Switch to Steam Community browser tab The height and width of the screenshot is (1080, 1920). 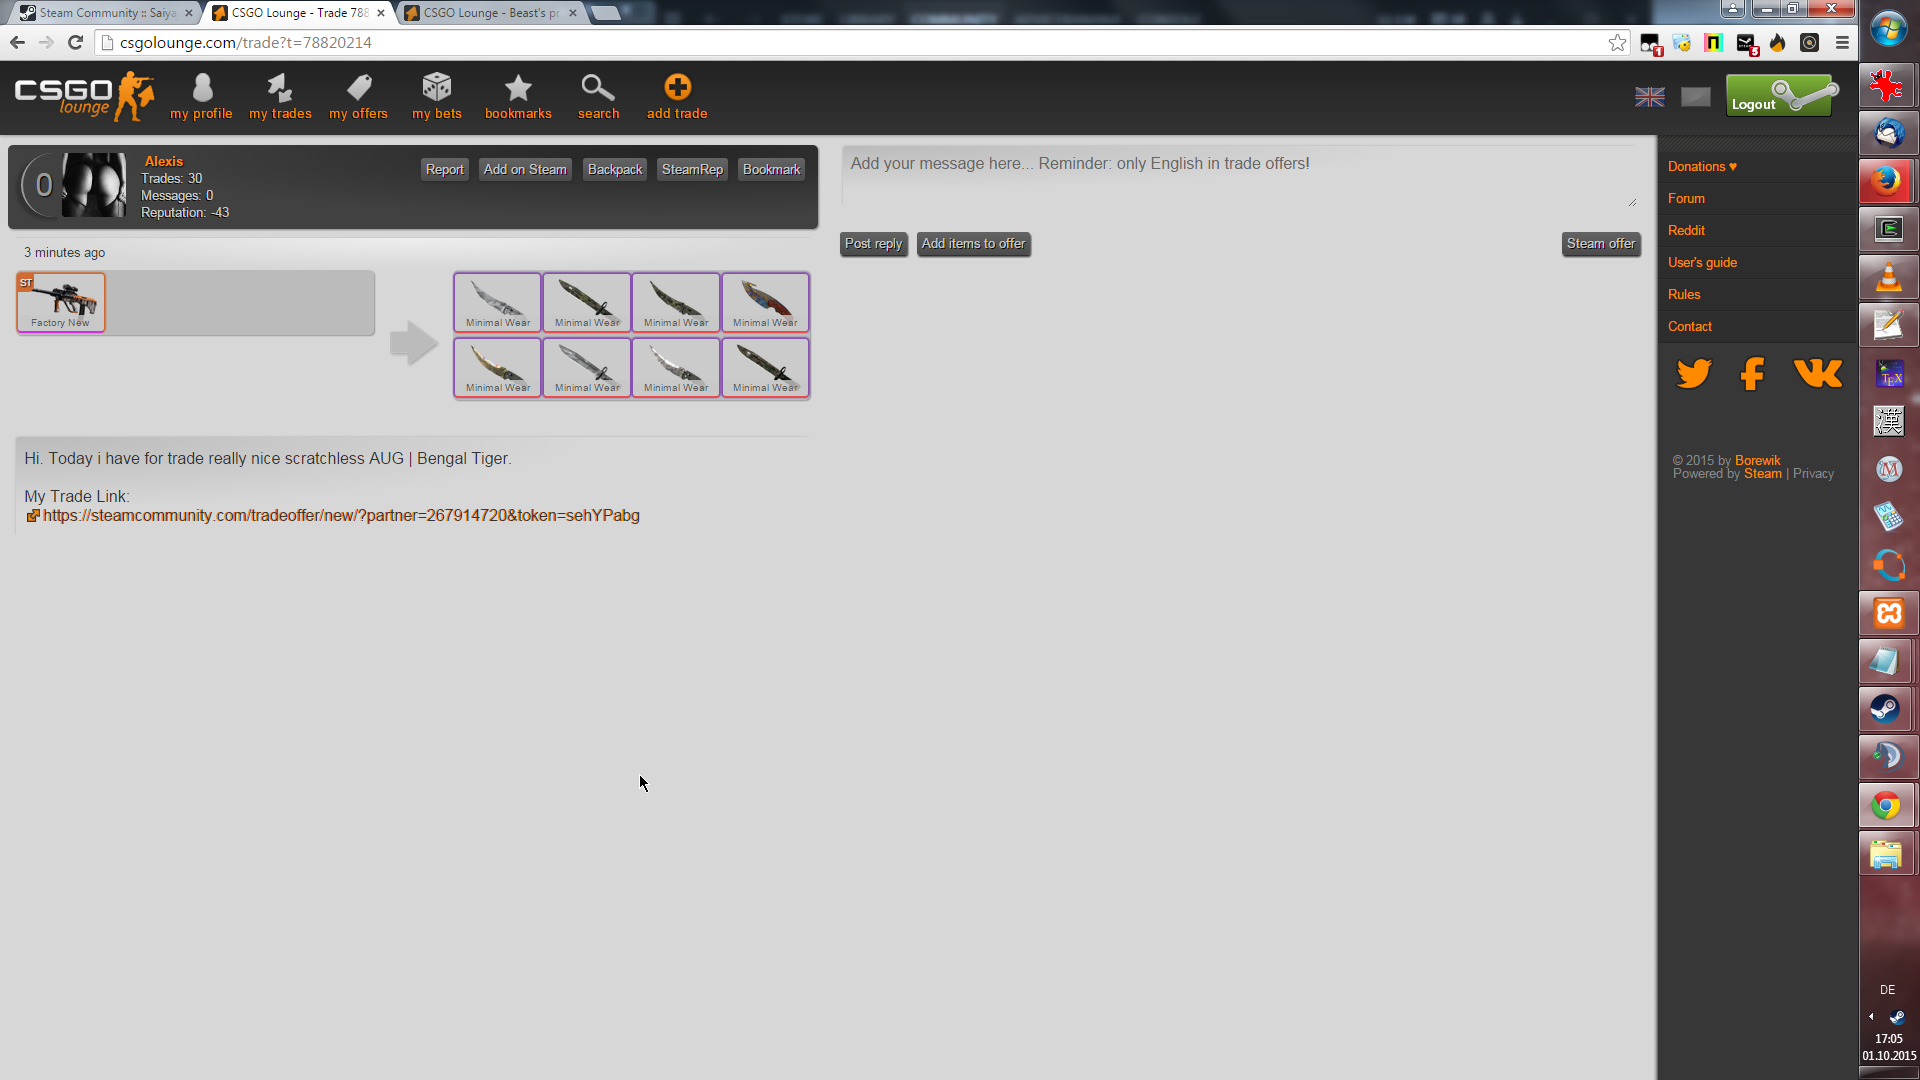[x=106, y=13]
